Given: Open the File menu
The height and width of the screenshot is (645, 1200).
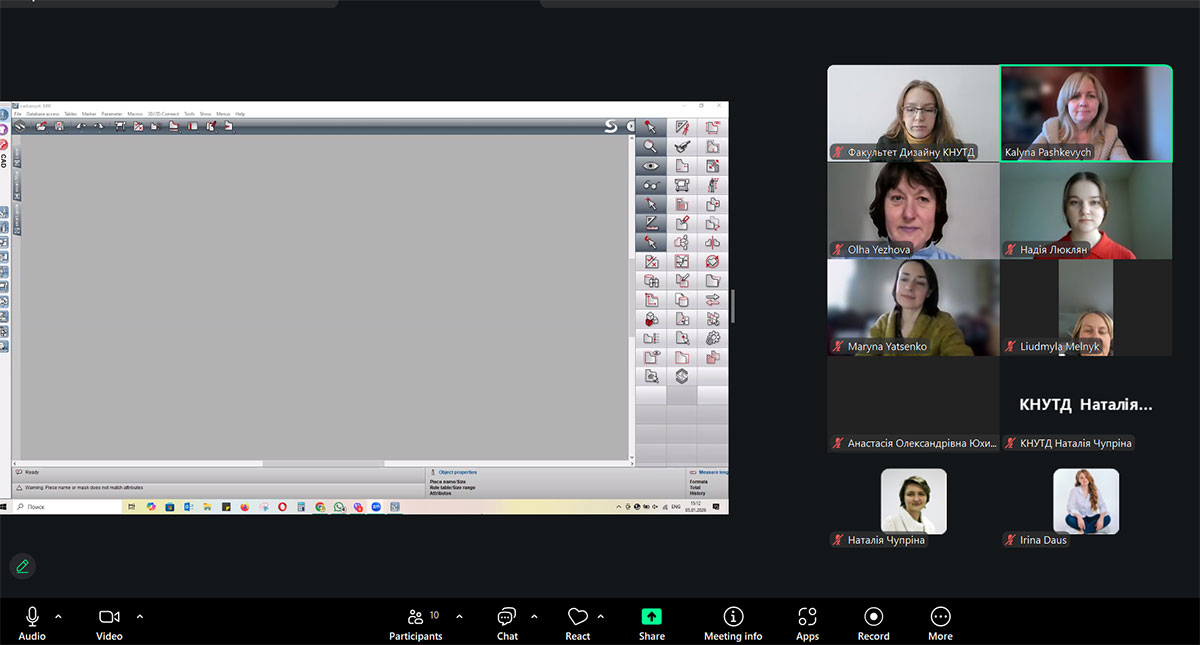Looking at the screenshot, I should pyautogui.click(x=18, y=114).
